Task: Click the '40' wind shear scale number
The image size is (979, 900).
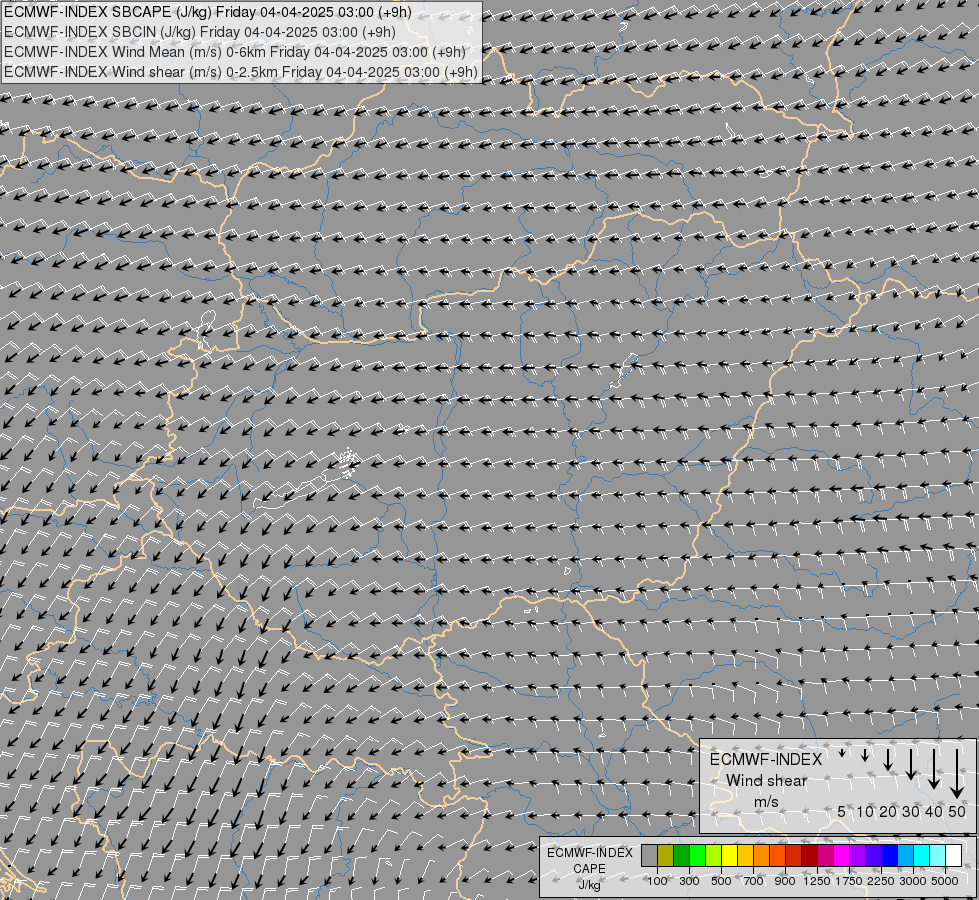Action: click(933, 811)
